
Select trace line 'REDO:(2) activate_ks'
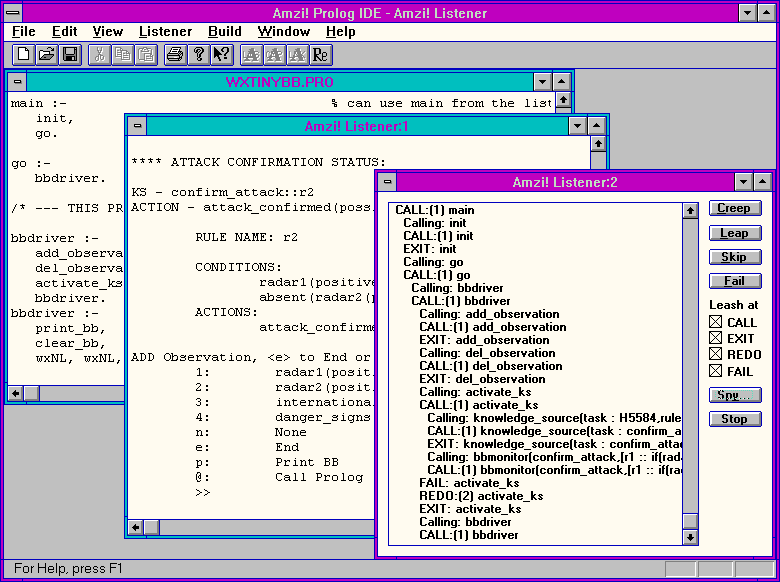(x=482, y=496)
